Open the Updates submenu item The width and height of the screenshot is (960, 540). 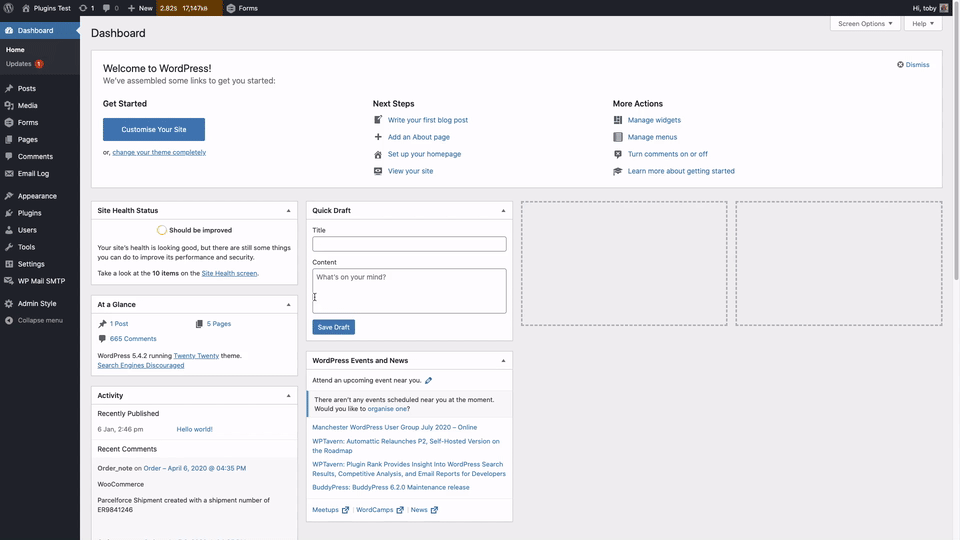[24, 64]
